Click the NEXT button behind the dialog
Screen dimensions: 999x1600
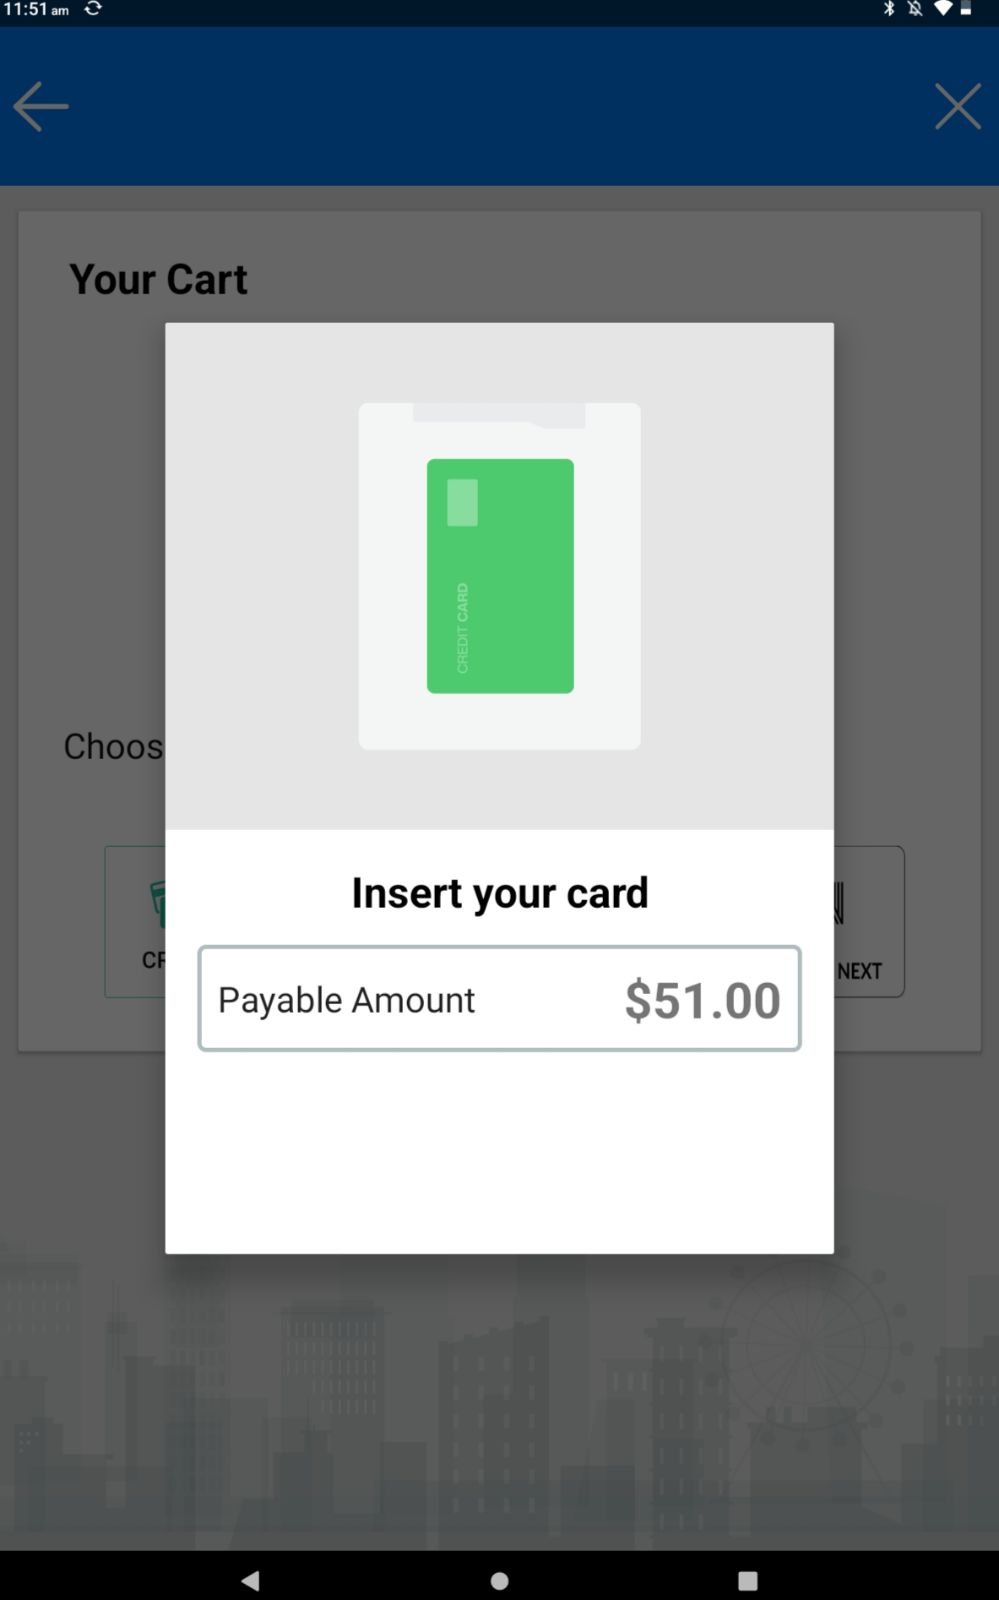tap(868, 921)
